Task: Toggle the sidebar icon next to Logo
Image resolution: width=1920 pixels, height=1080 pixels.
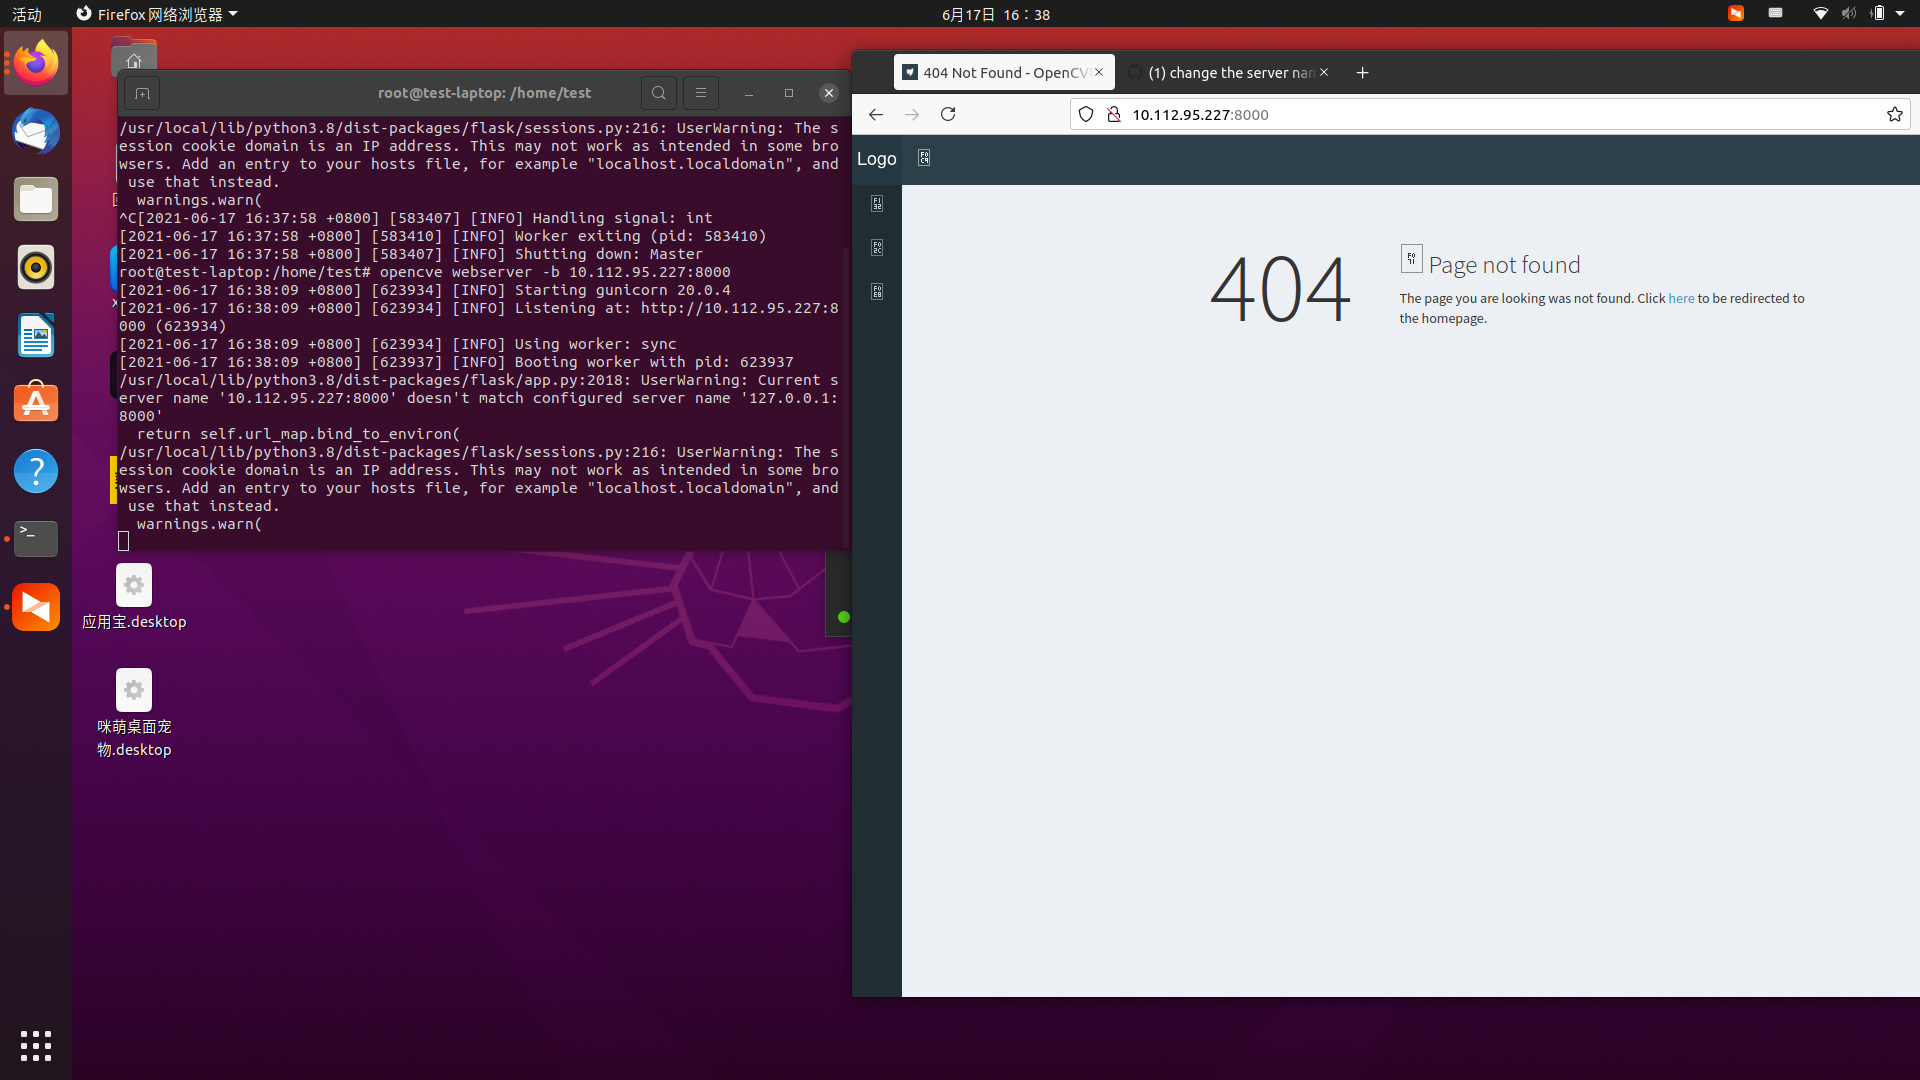Action: tap(924, 158)
